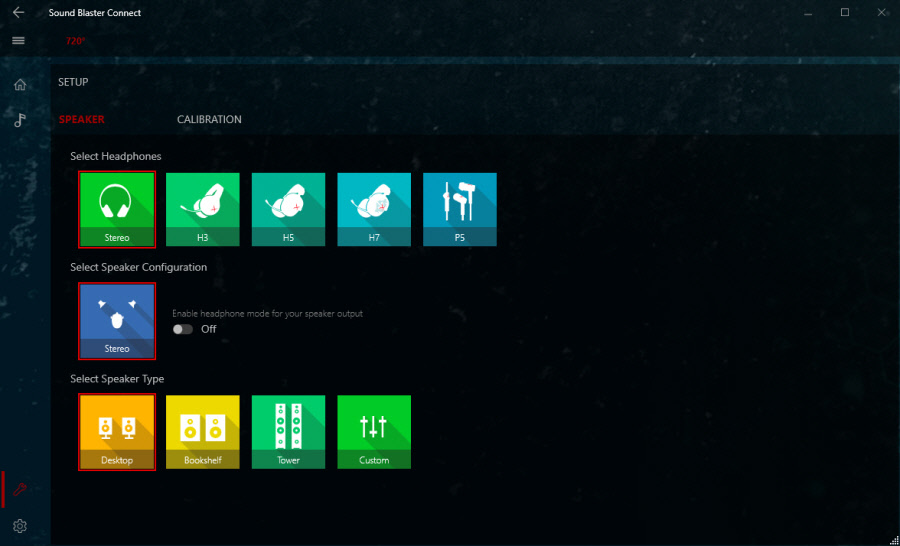The image size is (900, 546).
Task: Pick the Tower speaker type
Action: point(288,431)
